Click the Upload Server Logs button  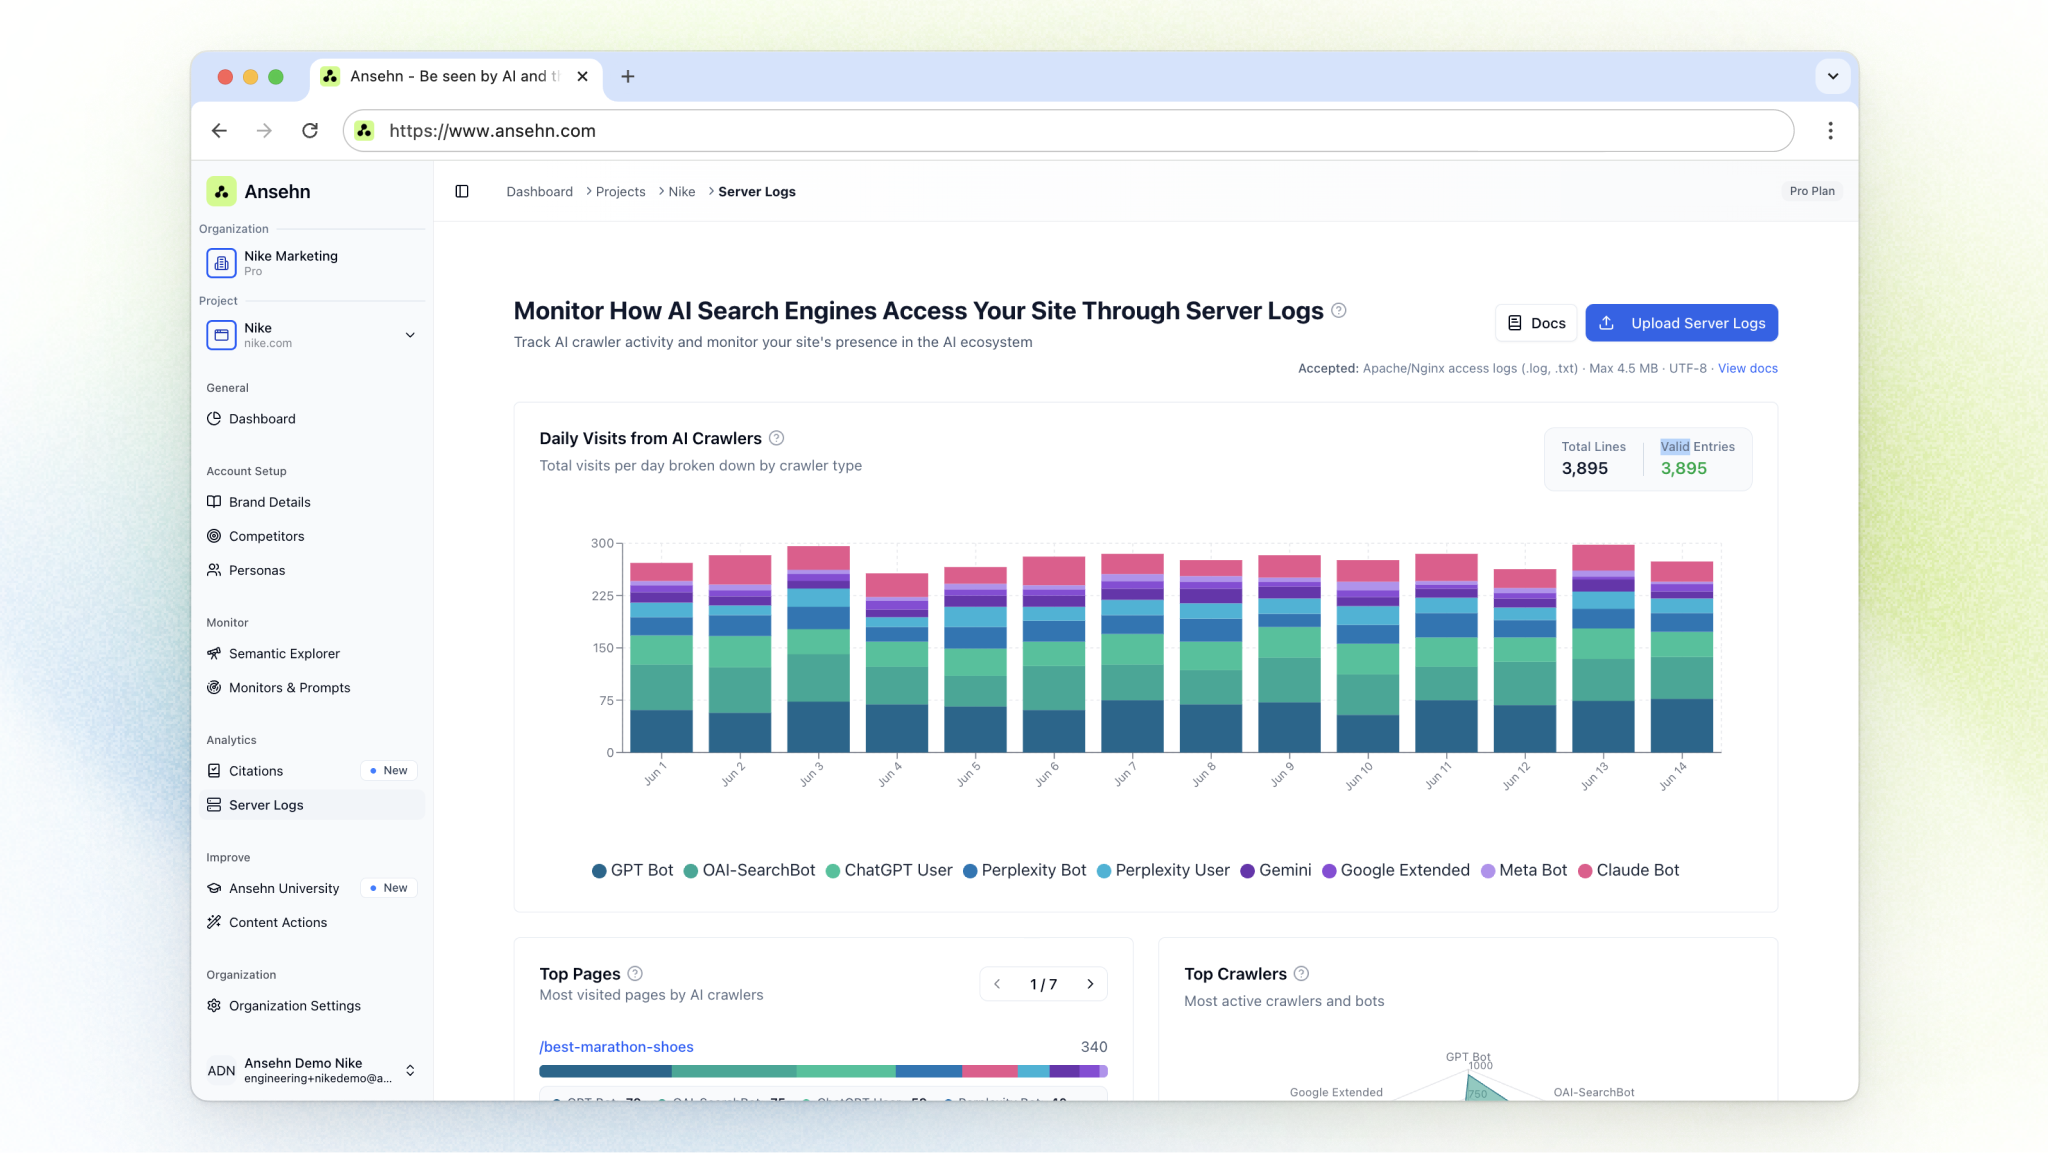1681,323
